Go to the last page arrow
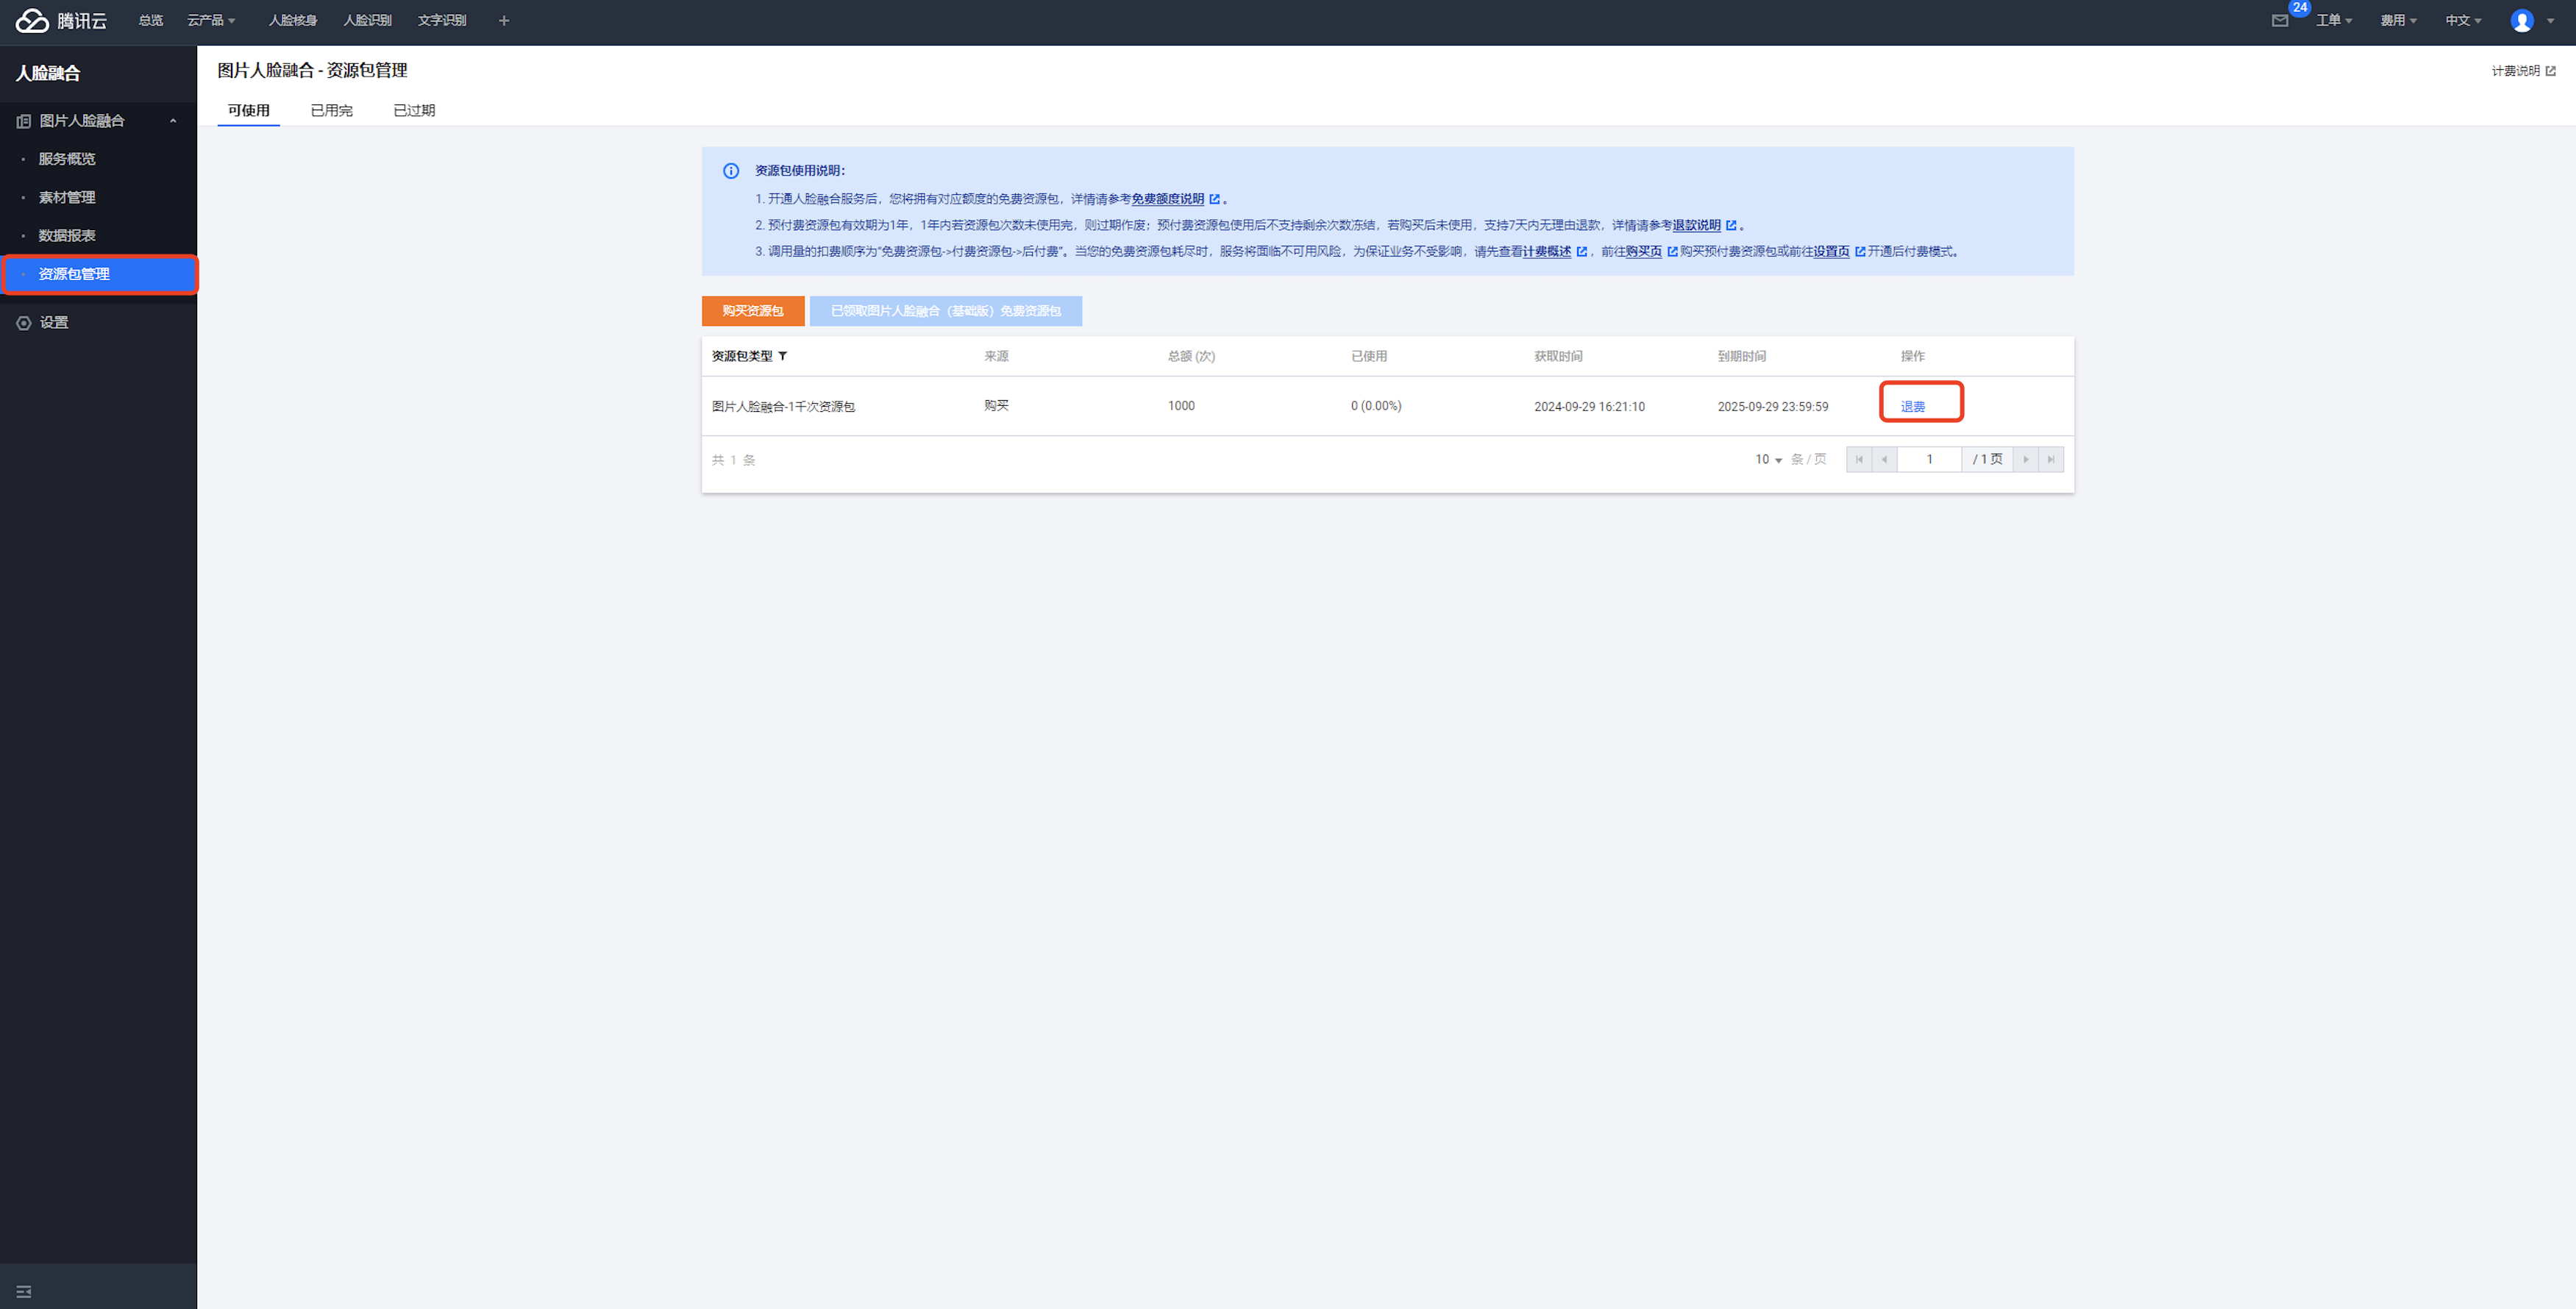Image resolution: width=2576 pixels, height=1309 pixels. tap(2051, 460)
